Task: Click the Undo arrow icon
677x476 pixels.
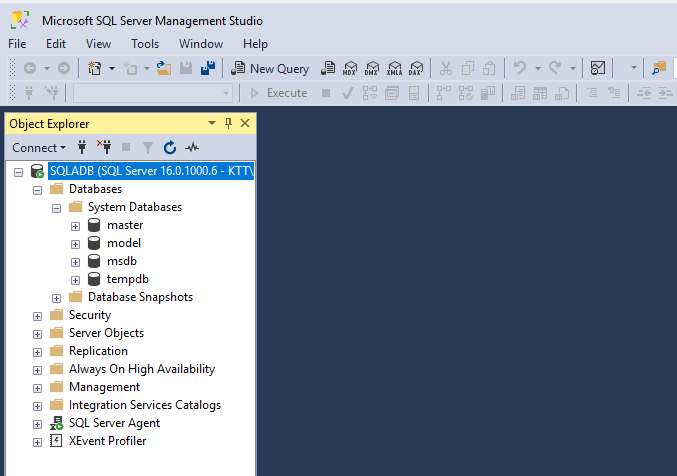Action: click(x=520, y=68)
